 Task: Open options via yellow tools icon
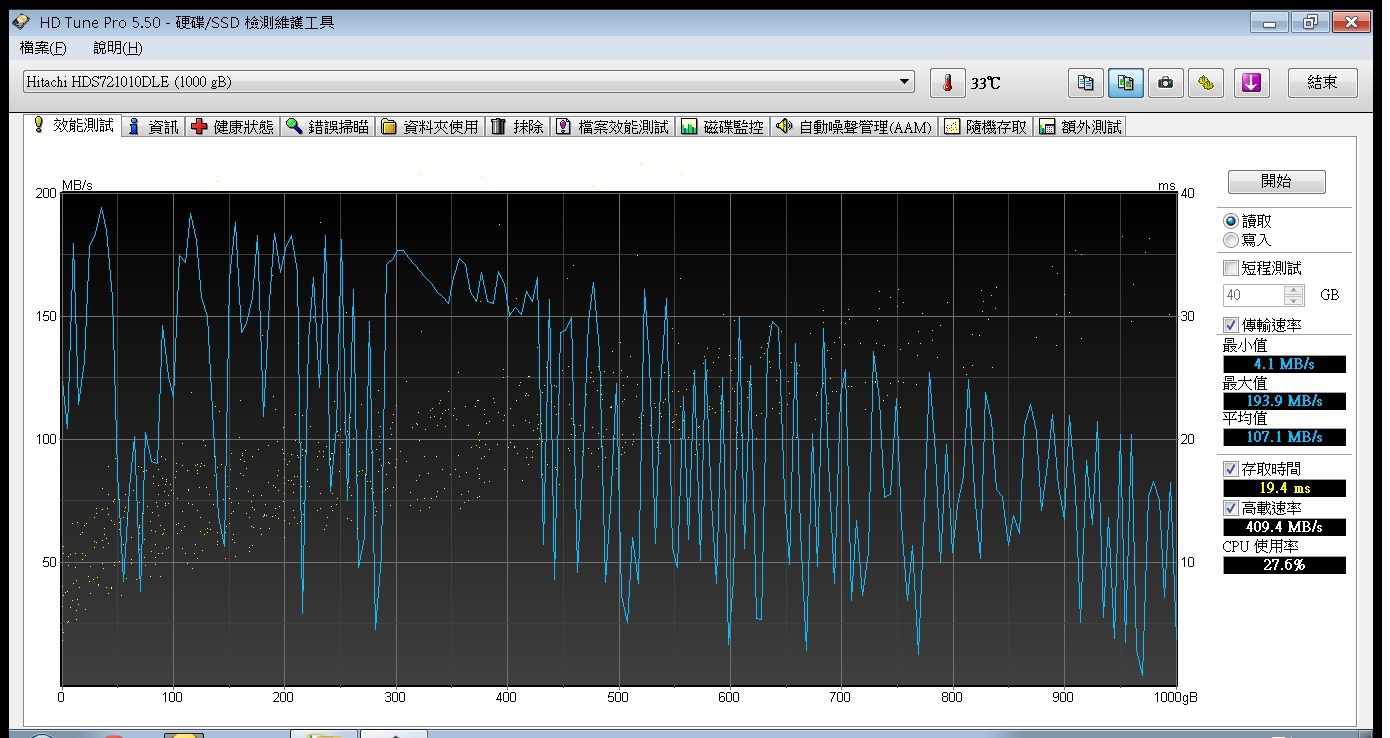1206,83
